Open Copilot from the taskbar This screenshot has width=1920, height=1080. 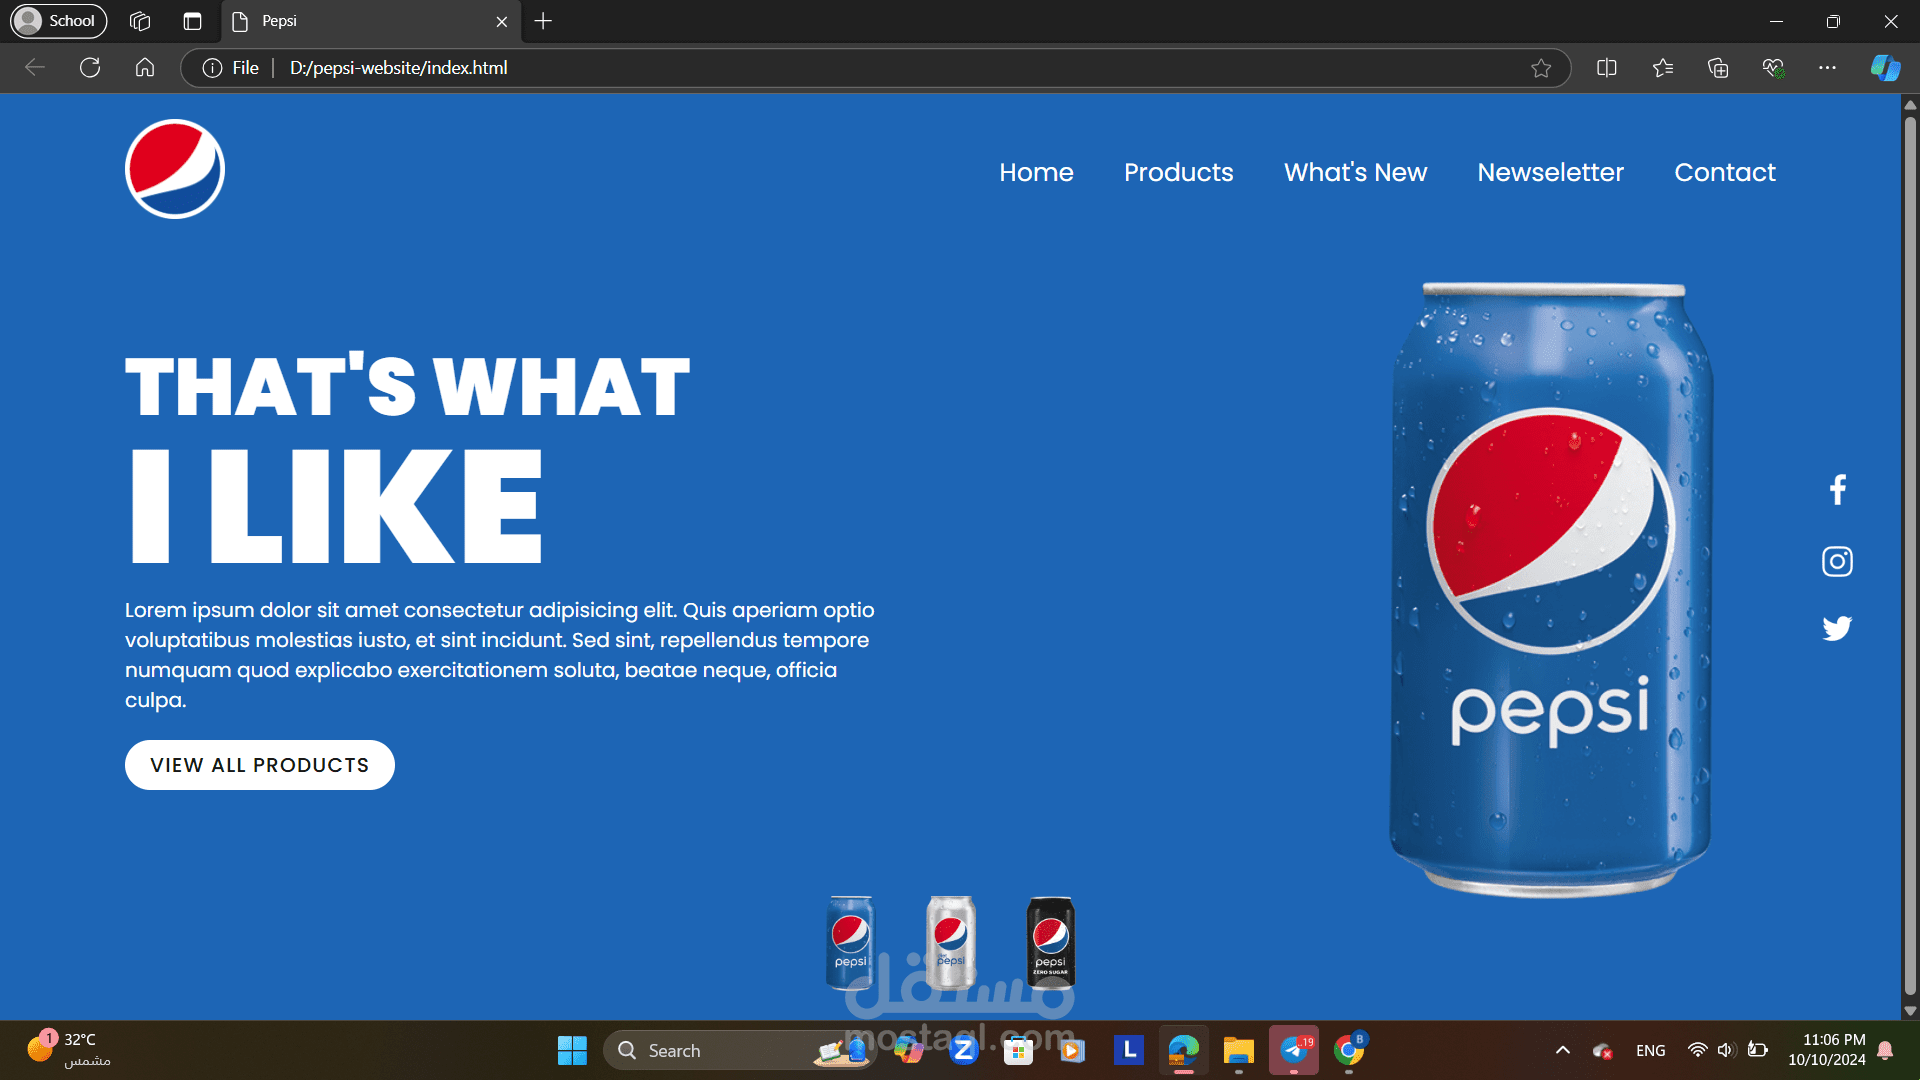pos(908,1051)
